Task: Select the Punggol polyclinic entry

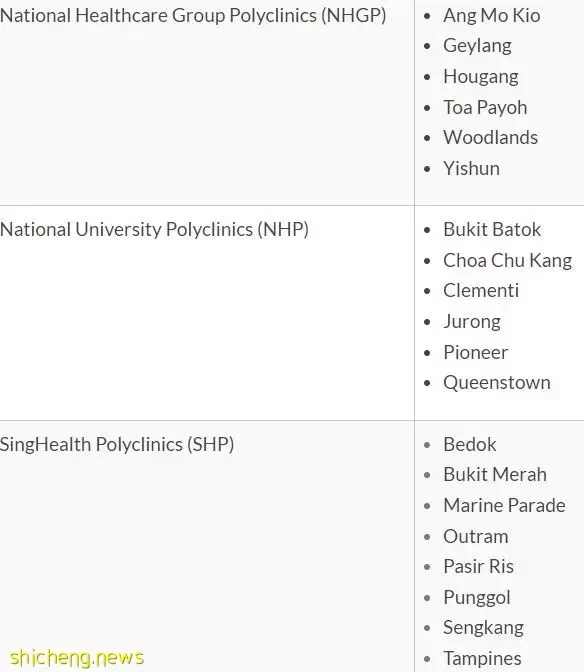Action: tap(476, 598)
